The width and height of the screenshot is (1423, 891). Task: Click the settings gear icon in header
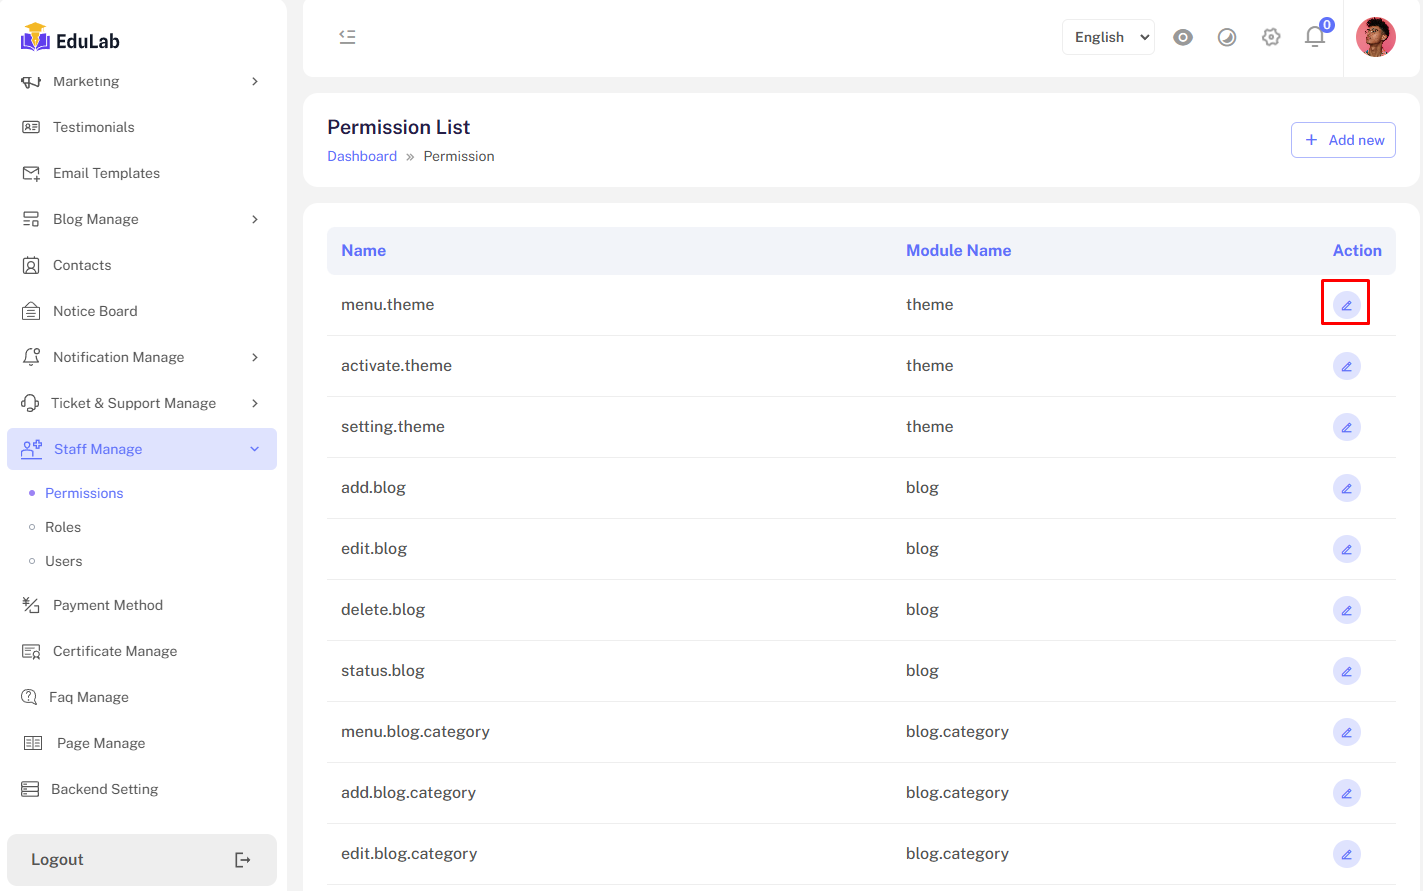pos(1271,37)
